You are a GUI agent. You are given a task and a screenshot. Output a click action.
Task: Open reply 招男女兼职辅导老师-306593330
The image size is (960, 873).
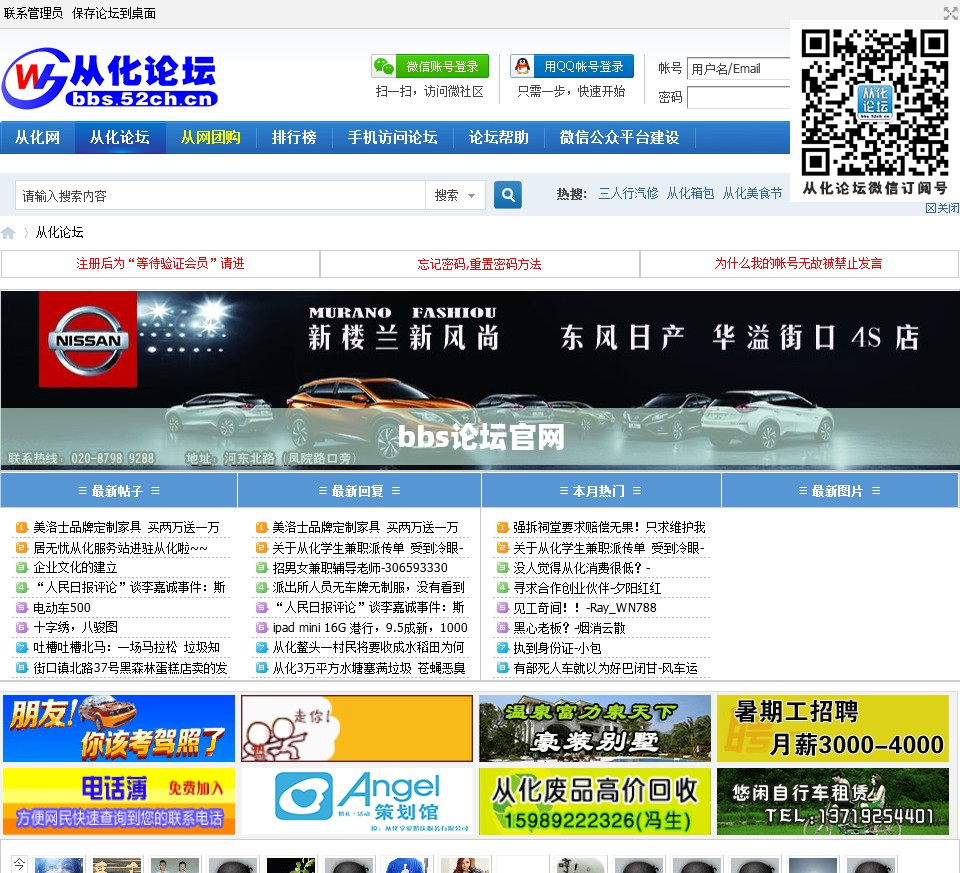click(x=360, y=568)
